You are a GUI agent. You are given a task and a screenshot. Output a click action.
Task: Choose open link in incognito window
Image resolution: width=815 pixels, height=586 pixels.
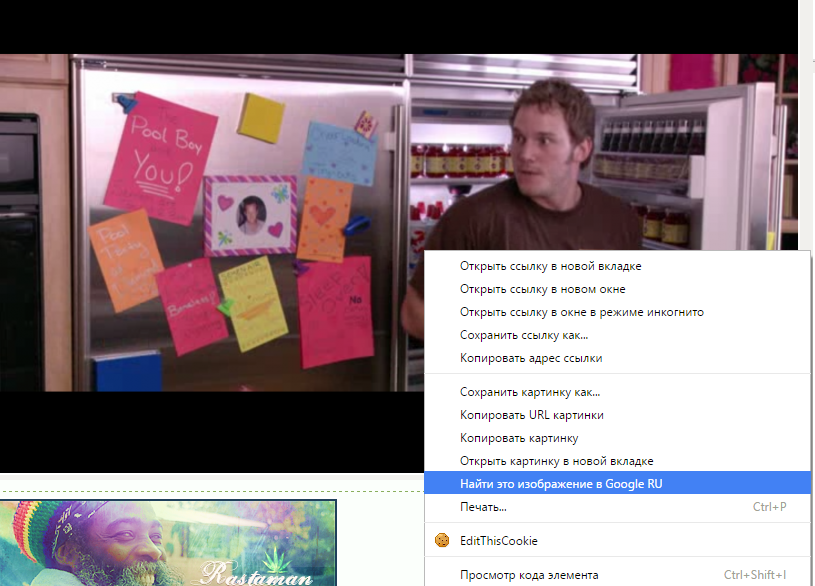tap(617, 312)
